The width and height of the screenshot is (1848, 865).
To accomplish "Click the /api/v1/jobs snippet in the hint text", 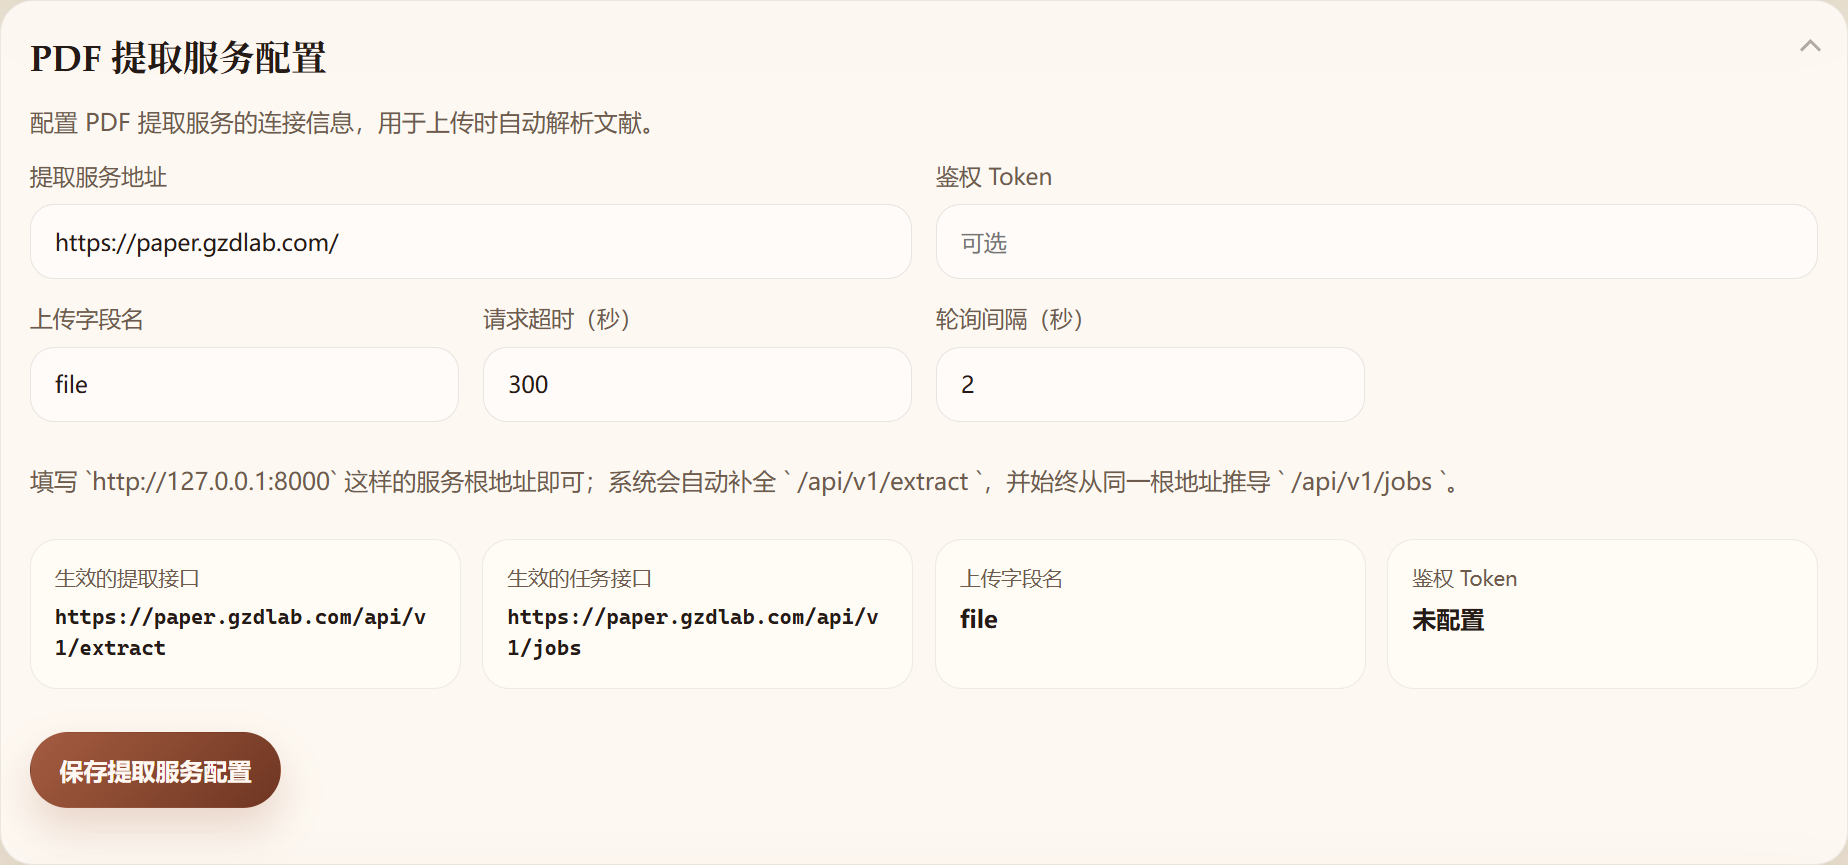I will [x=1361, y=482].
